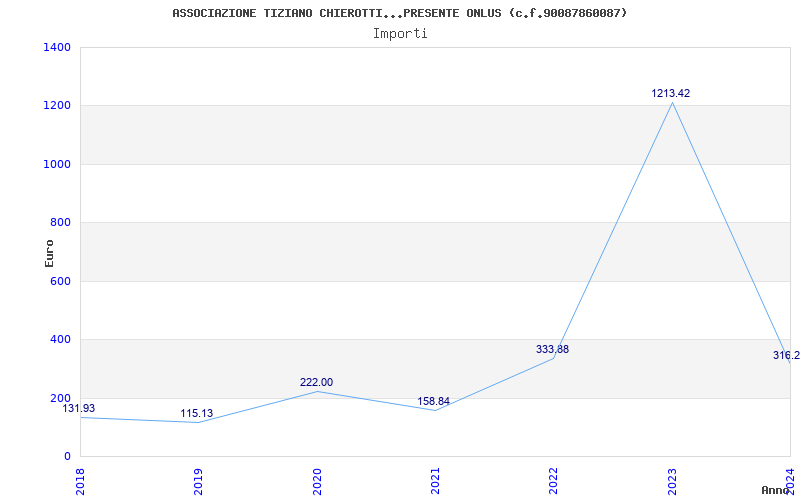The height and width of the screenshot is (500, 800).
Task: Click the 2019 x-axis label
Action: pos(198,482)
